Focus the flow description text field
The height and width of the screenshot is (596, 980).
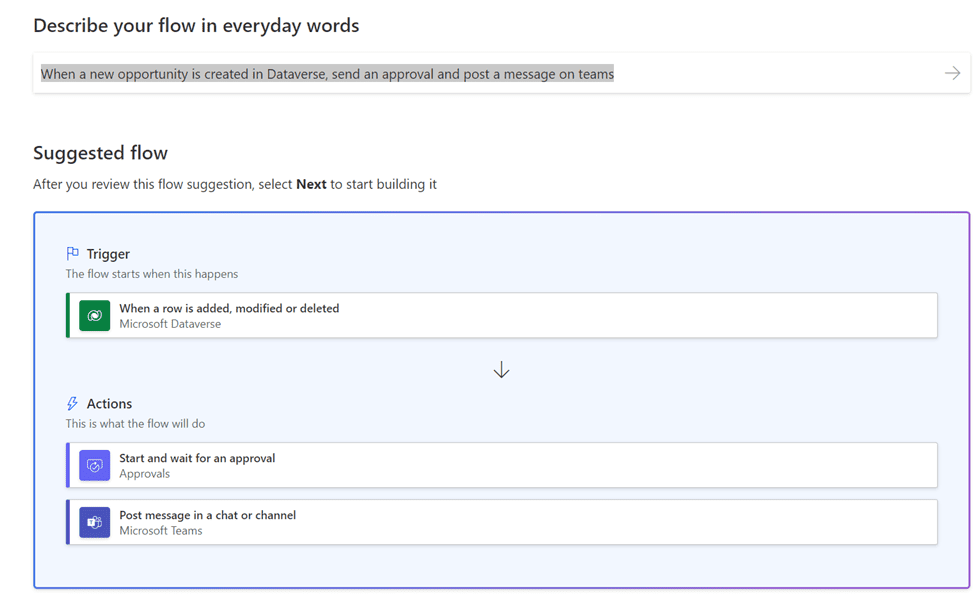480,74
